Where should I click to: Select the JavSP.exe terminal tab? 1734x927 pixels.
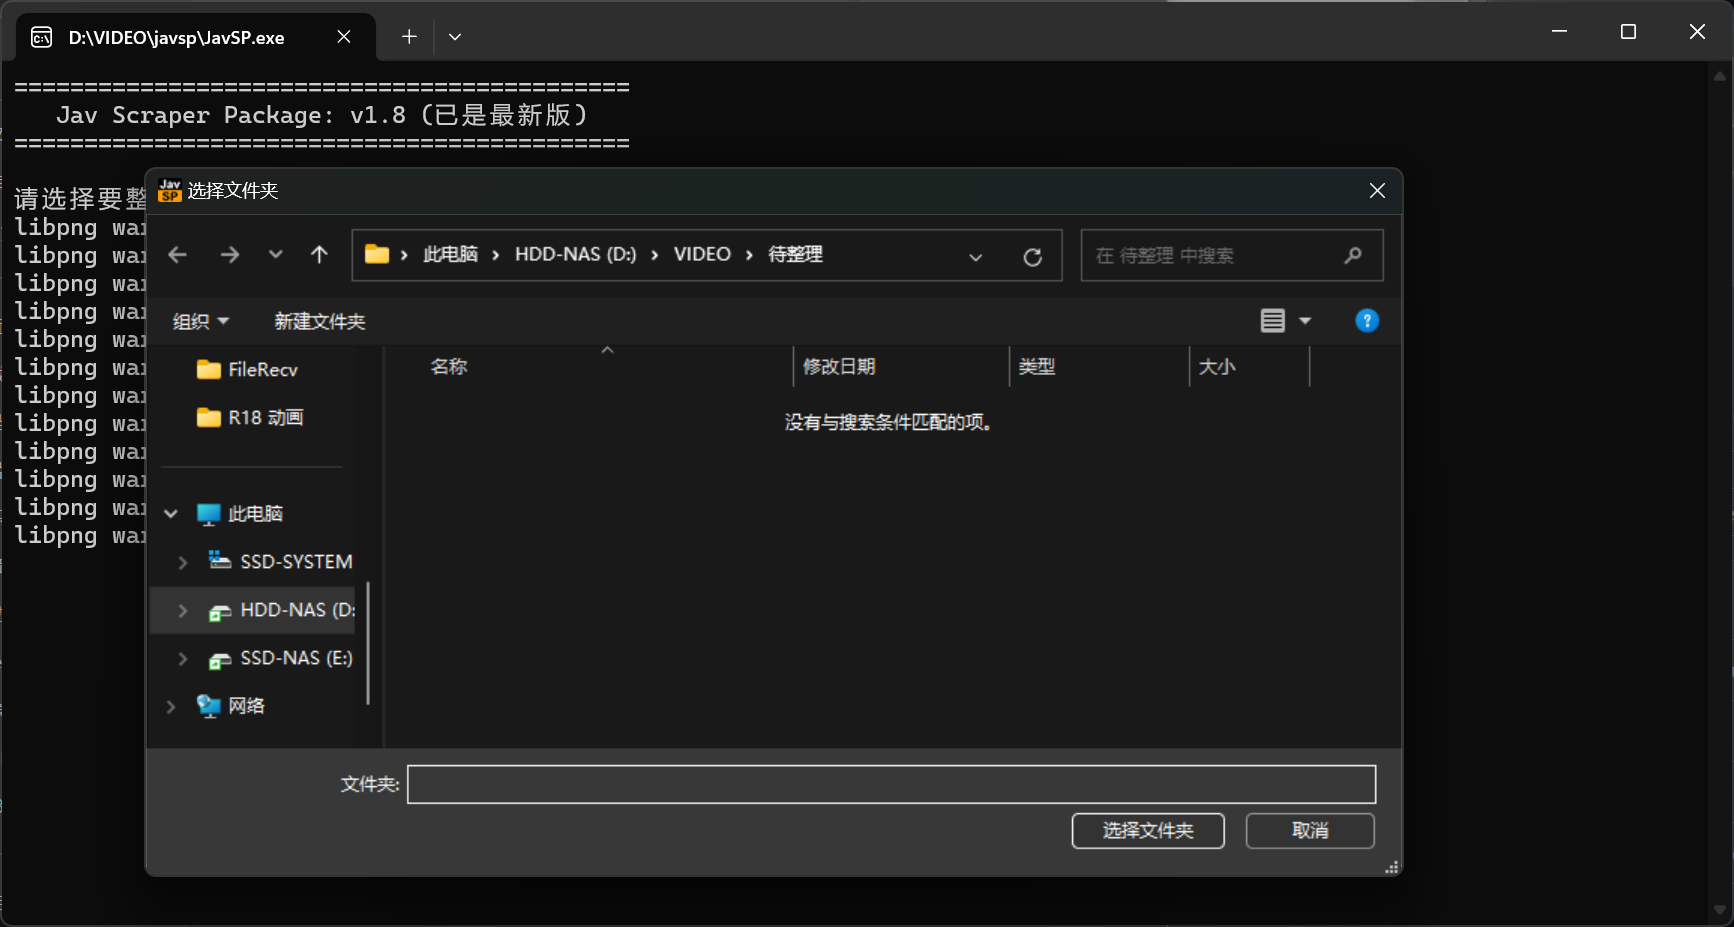coord(176,37)
